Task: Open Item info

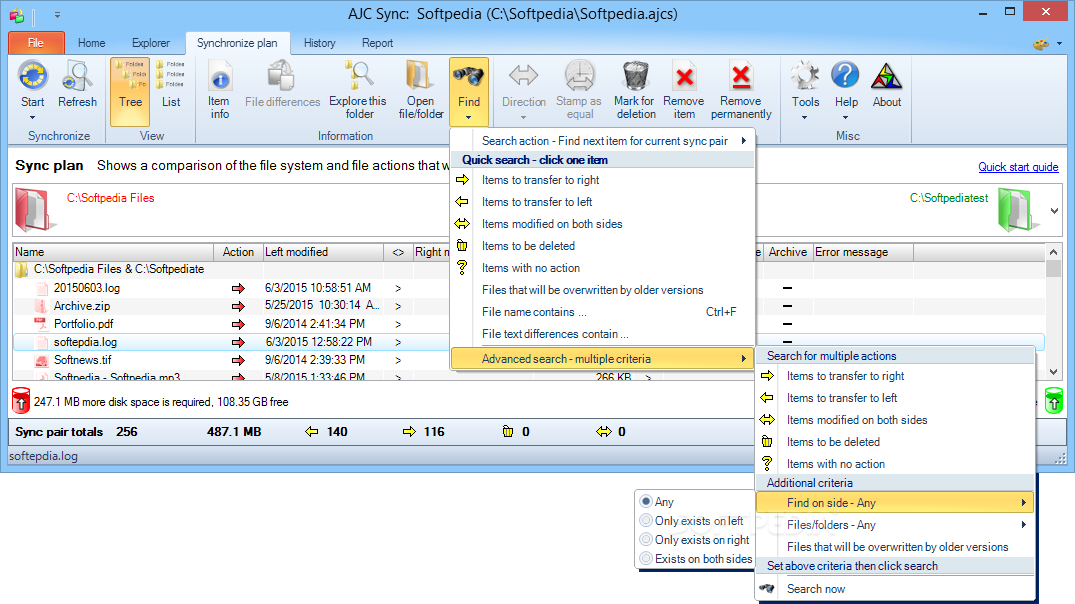Action: click(219, 89)
